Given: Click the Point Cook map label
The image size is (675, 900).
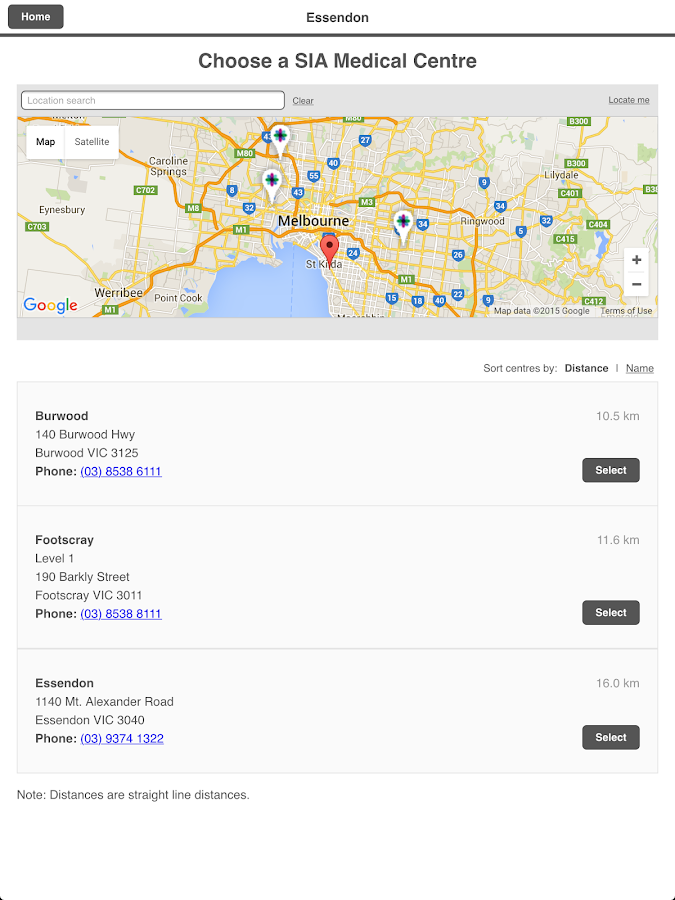Looking at the screenshot, I should pos(178,298).
